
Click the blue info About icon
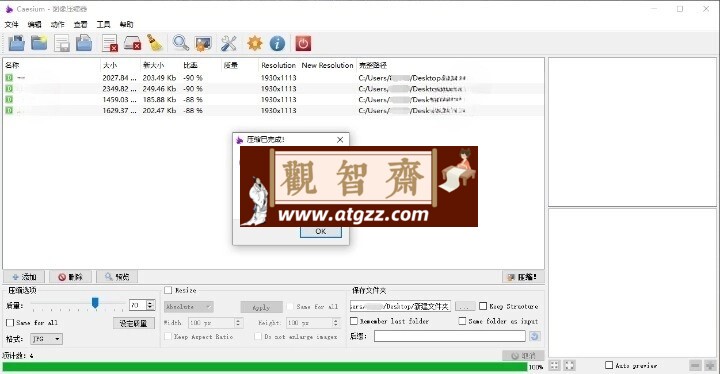(277, 44)
